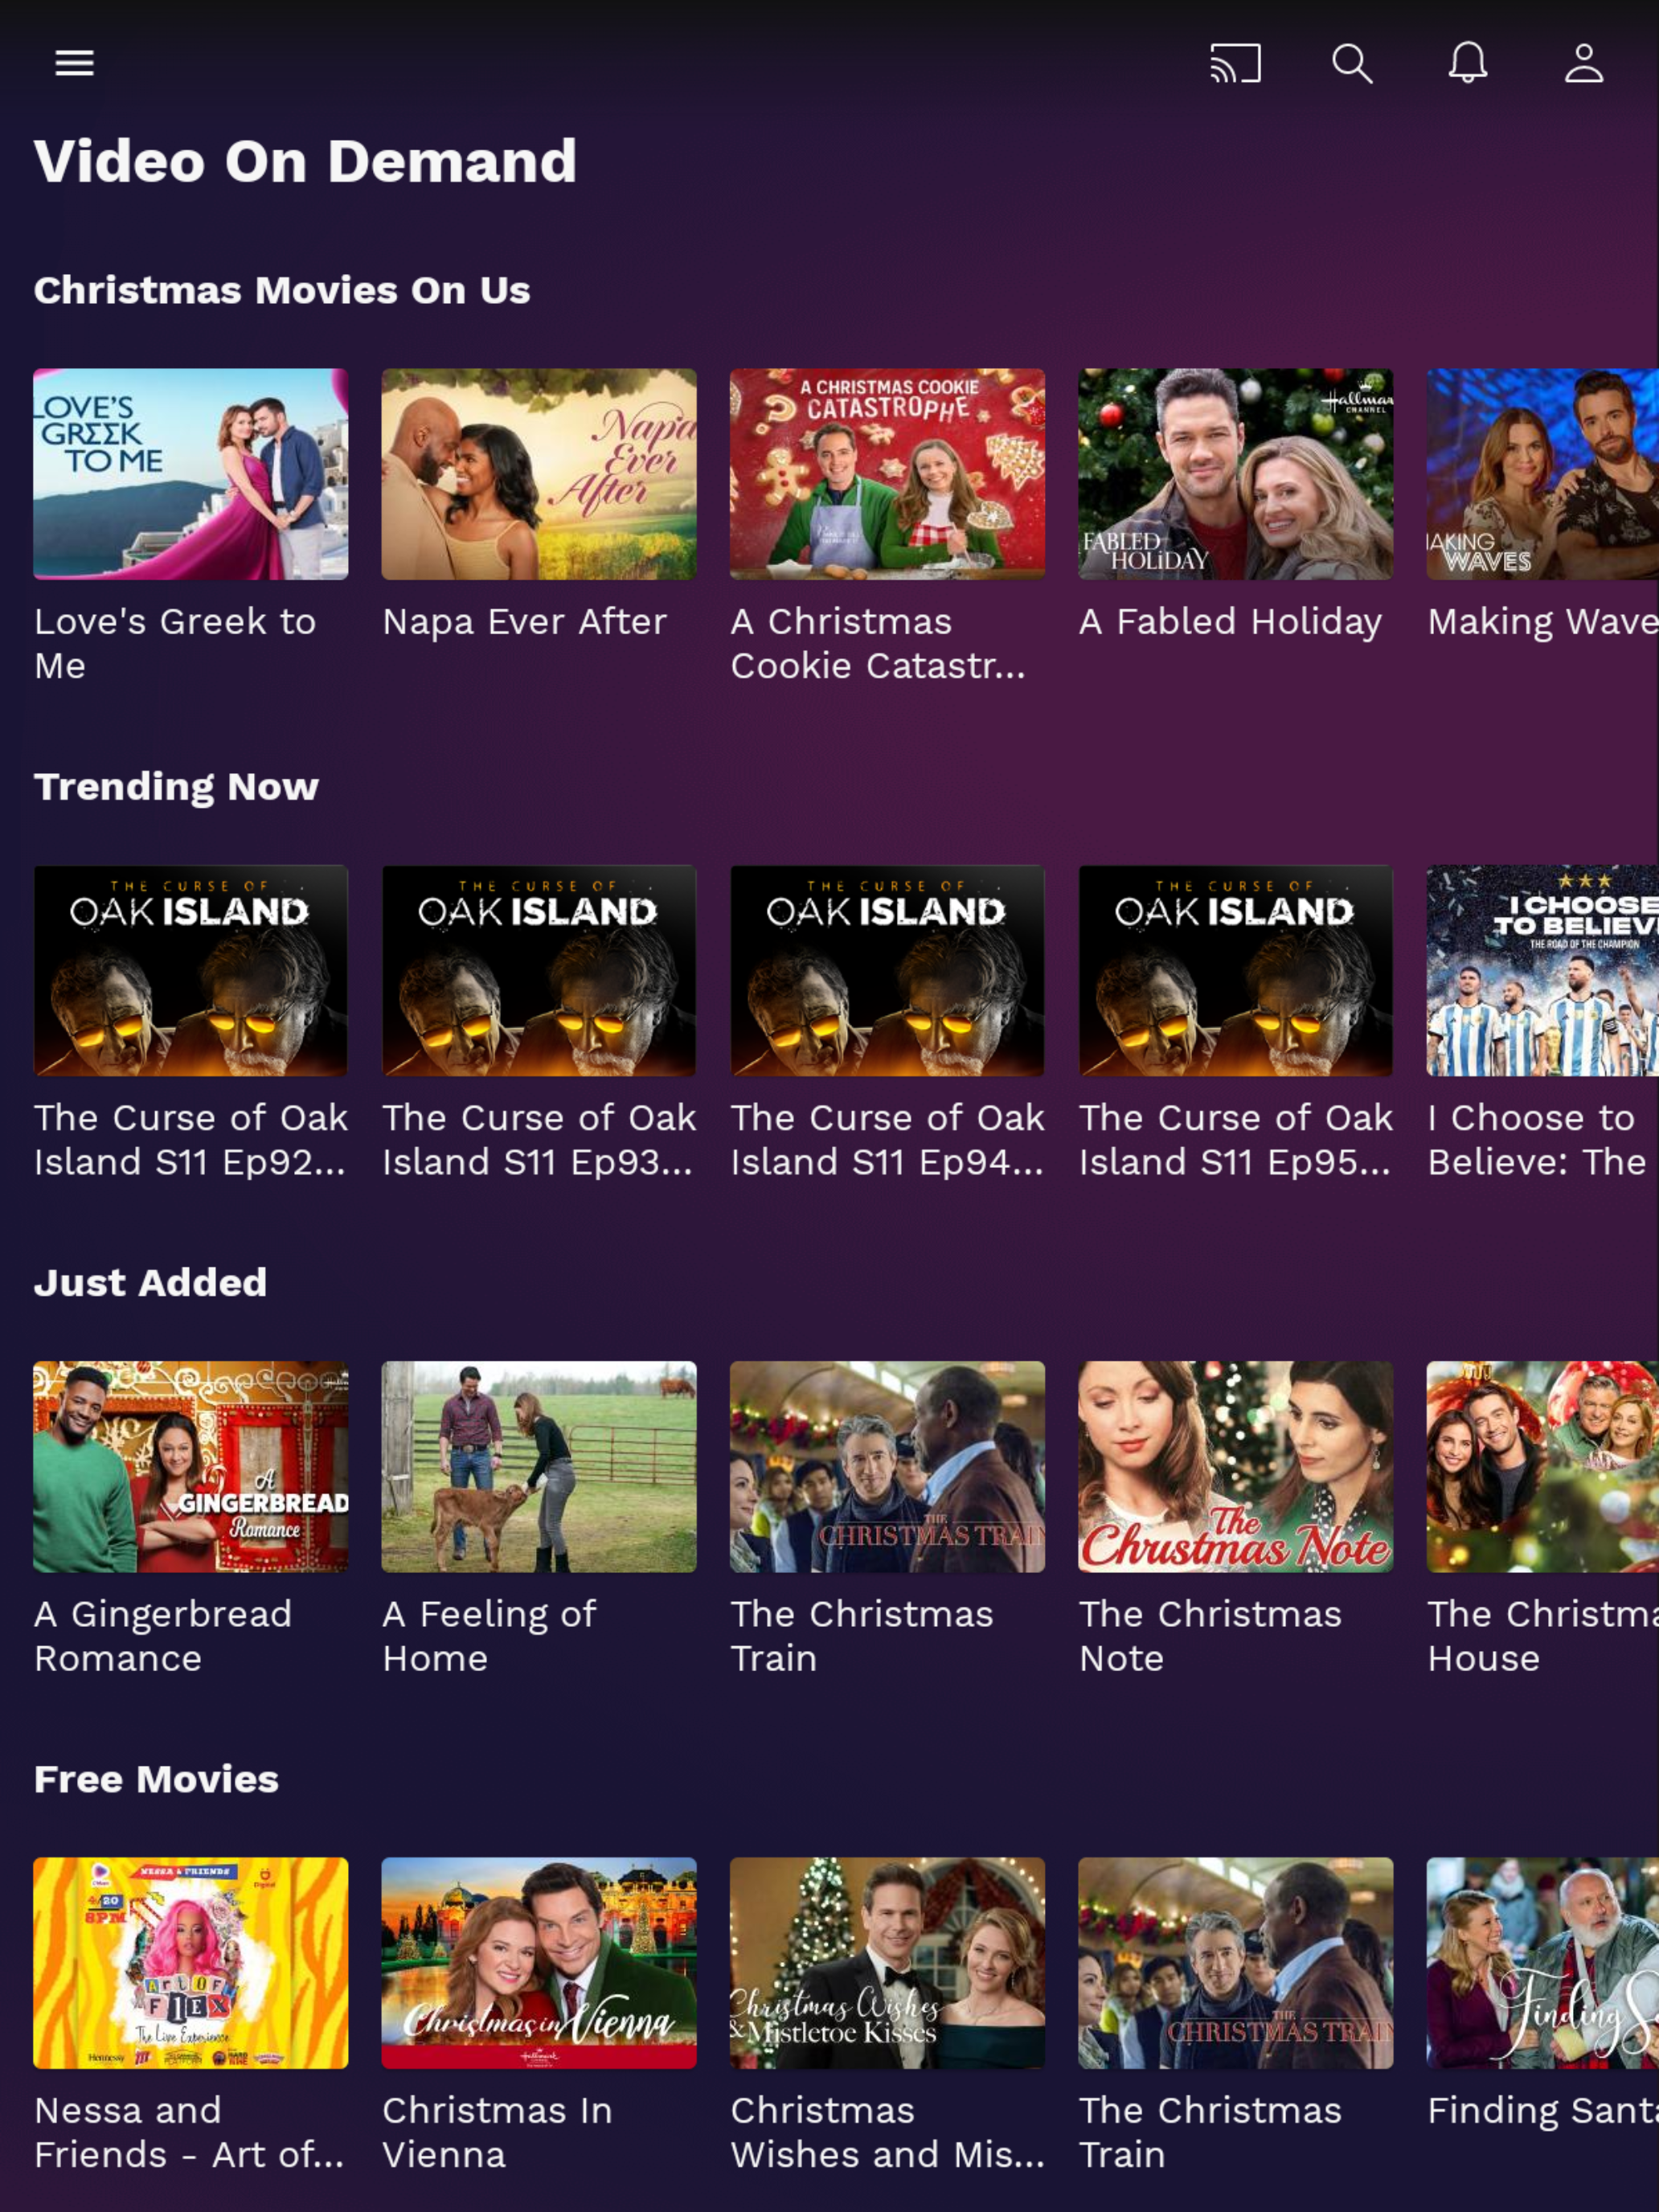
Task: Click the Nessa and Friends - Art of... title
Action: coord(189,2132)
